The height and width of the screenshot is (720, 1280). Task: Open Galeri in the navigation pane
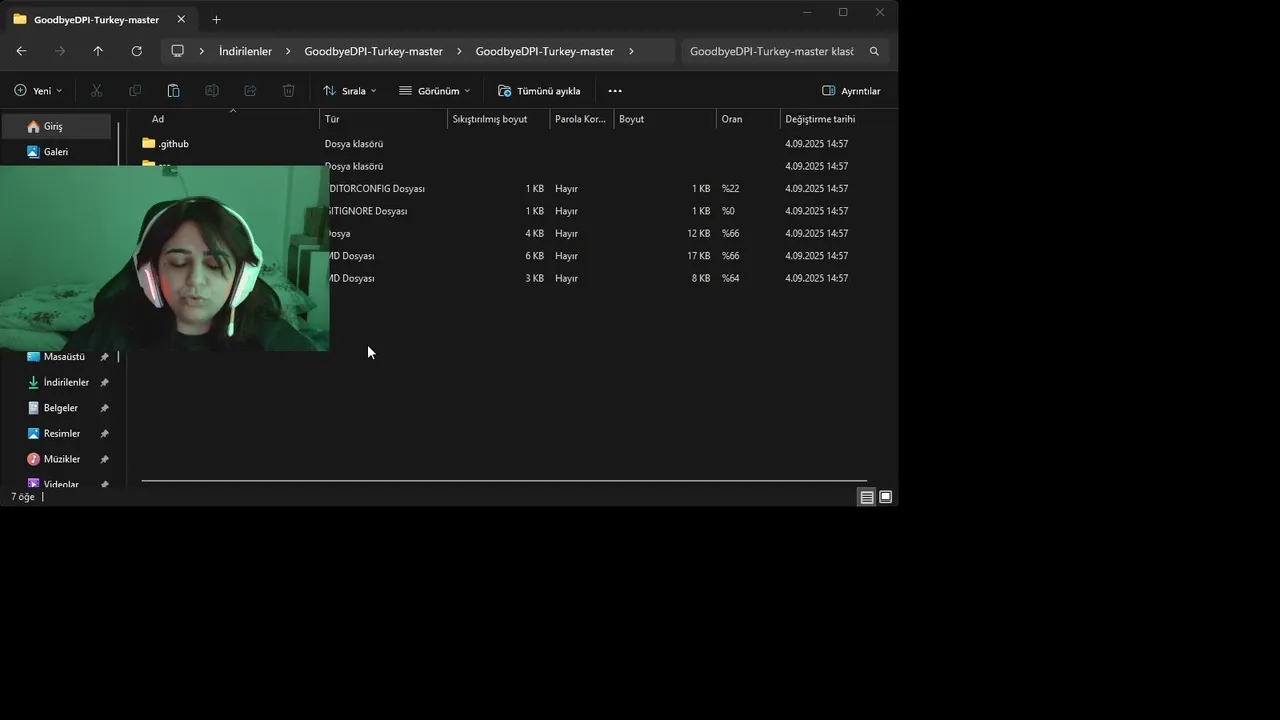[56, 152]
